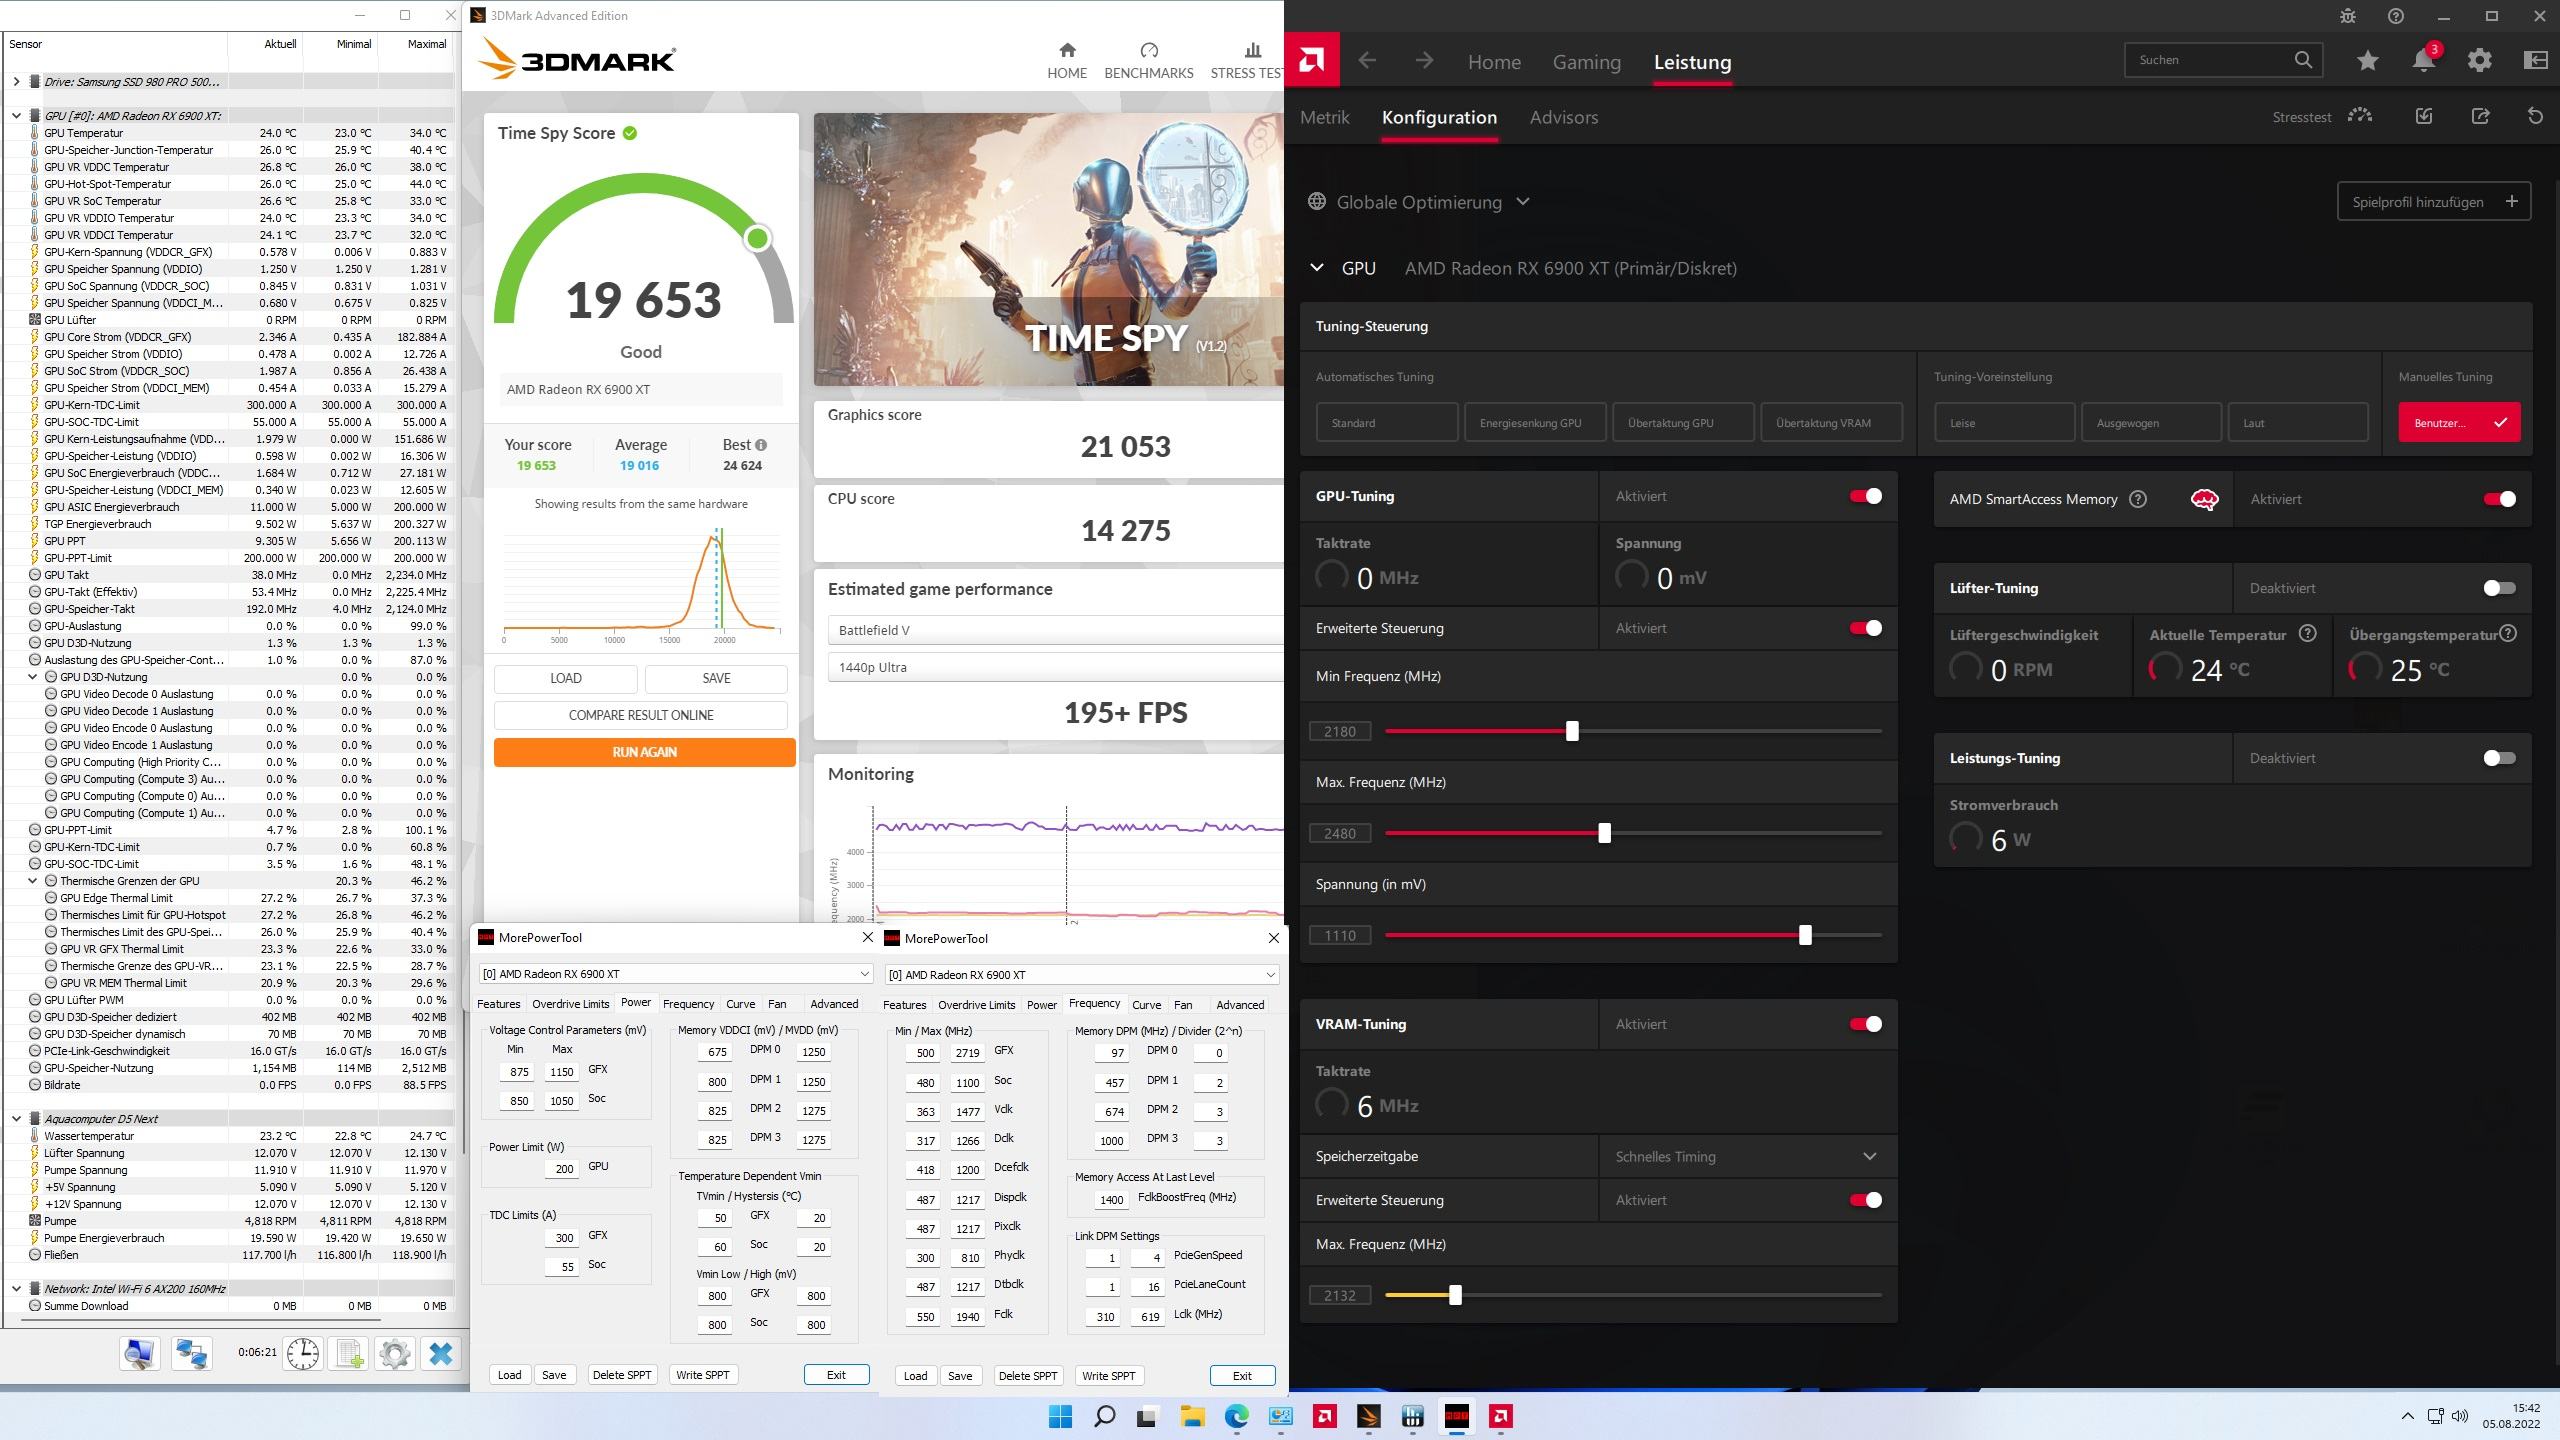Viewport: 2560px width, 1440px height.
Task: Reset tuning with the undo arrow icon
Action: click(x=2536, y=116)
